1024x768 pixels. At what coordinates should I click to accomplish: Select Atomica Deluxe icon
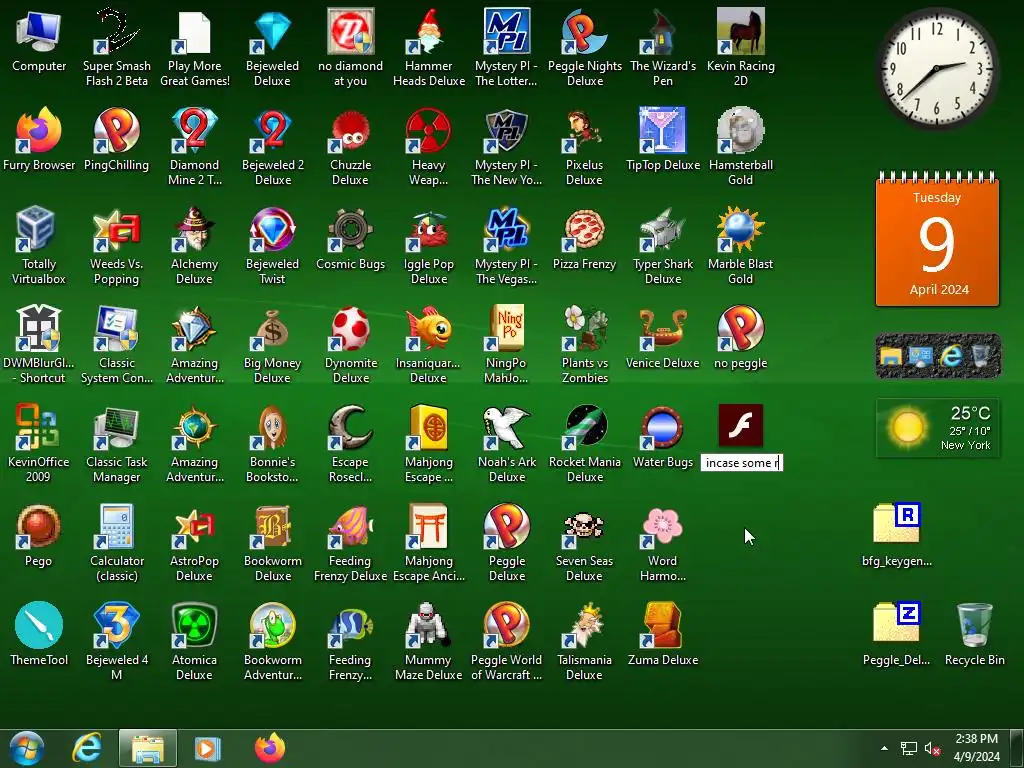(x=195, y=626)
